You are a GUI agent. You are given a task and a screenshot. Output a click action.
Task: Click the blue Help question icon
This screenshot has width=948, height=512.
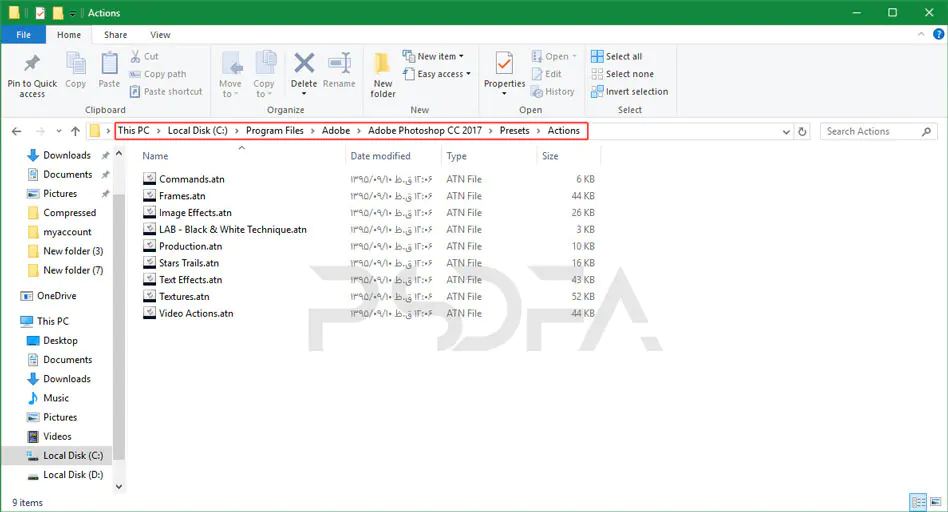[938, 34]
